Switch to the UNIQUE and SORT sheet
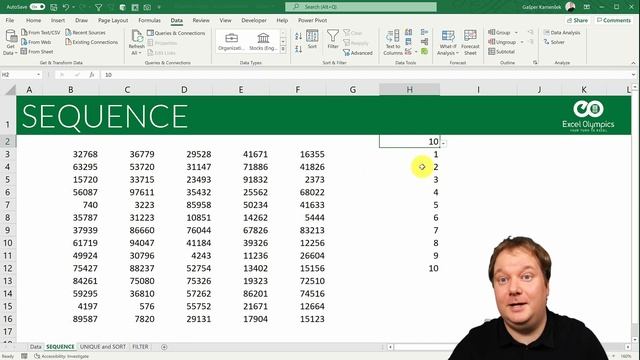The image size is (640, 360). (103, 347)
